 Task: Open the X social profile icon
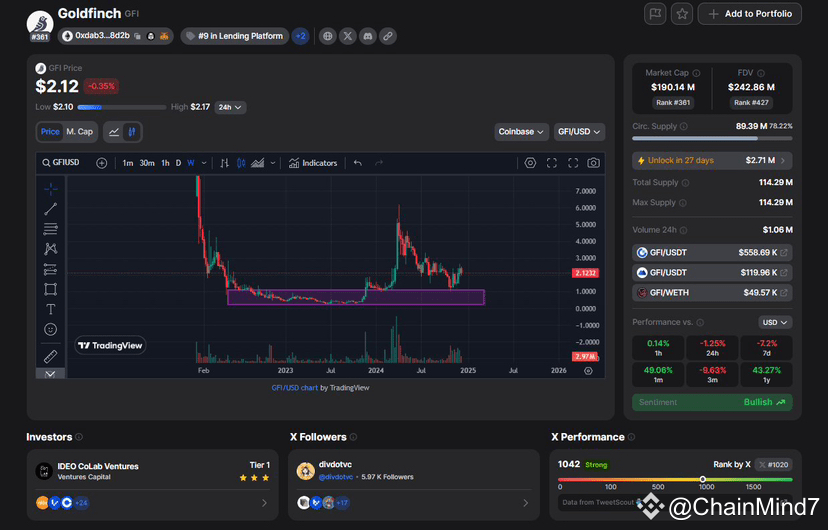(347, 36)
